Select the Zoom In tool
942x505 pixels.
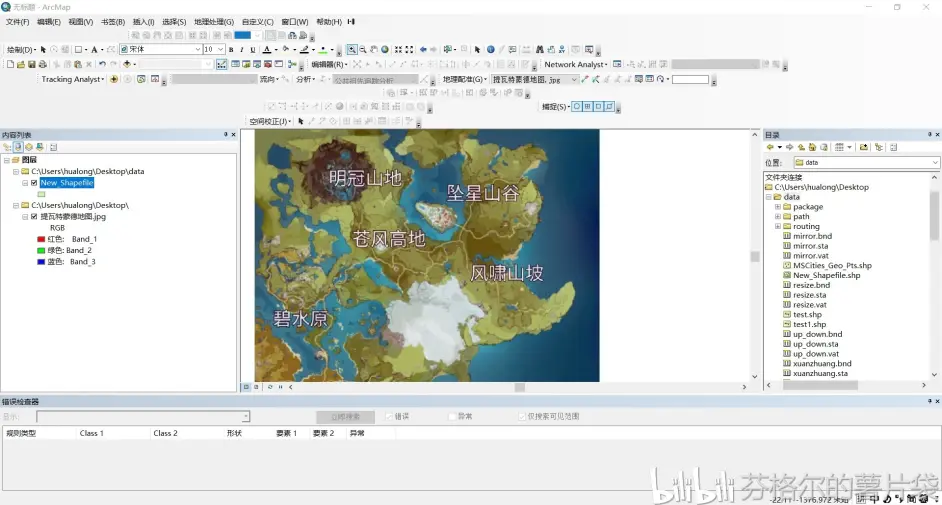point(352,49)
